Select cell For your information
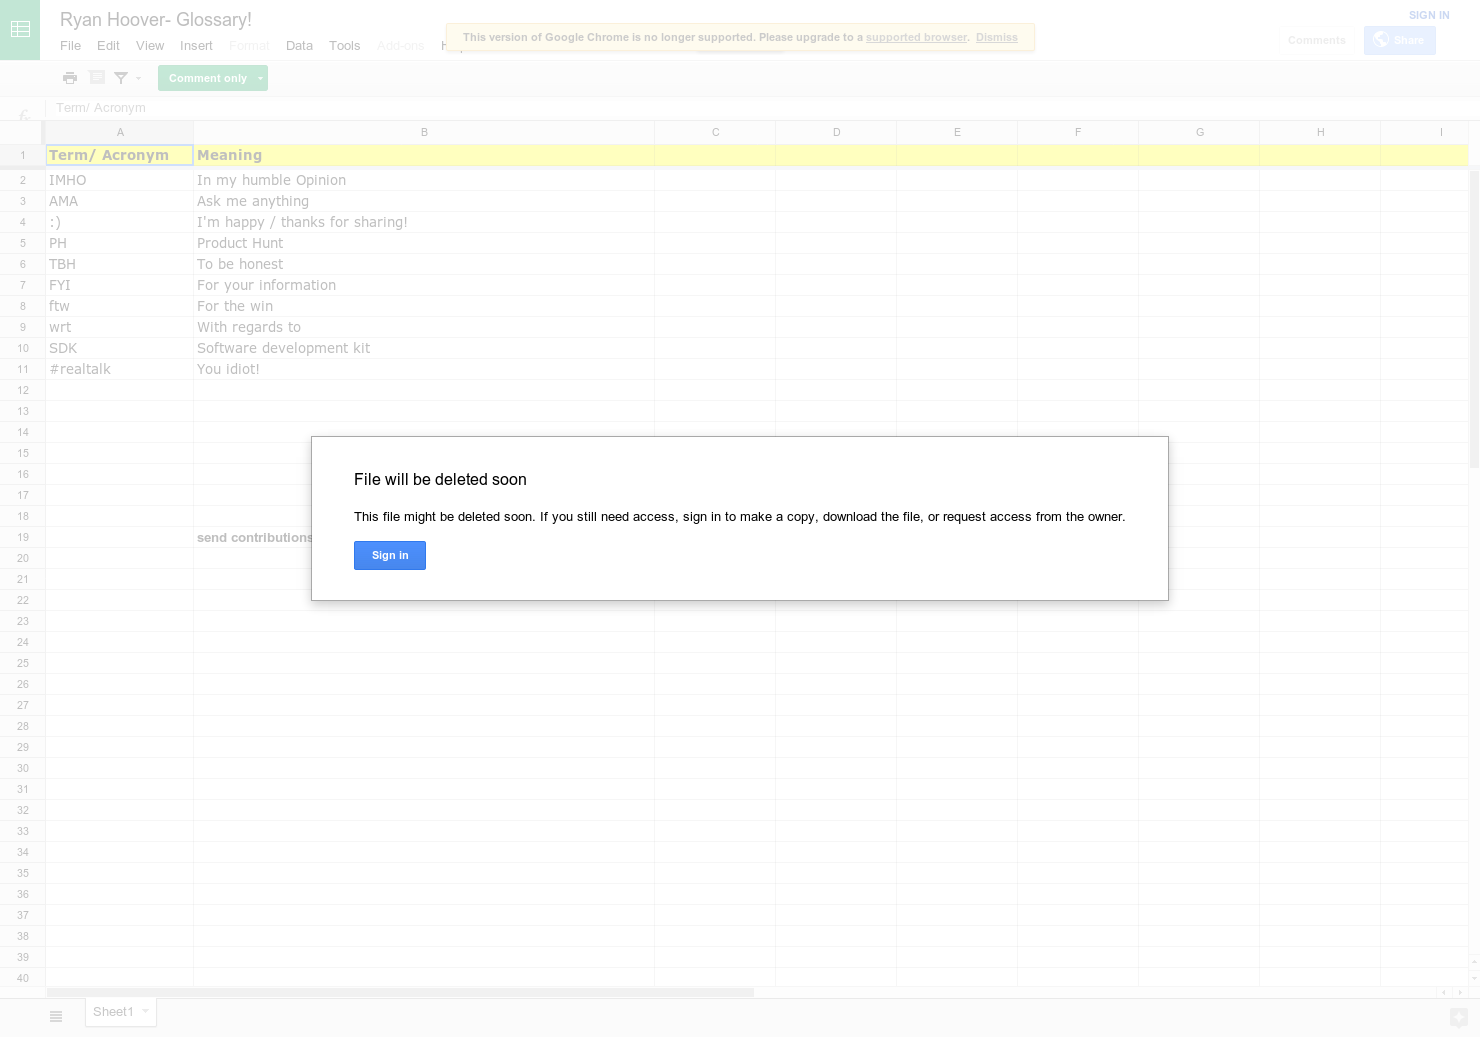 (x=424, y=285)
